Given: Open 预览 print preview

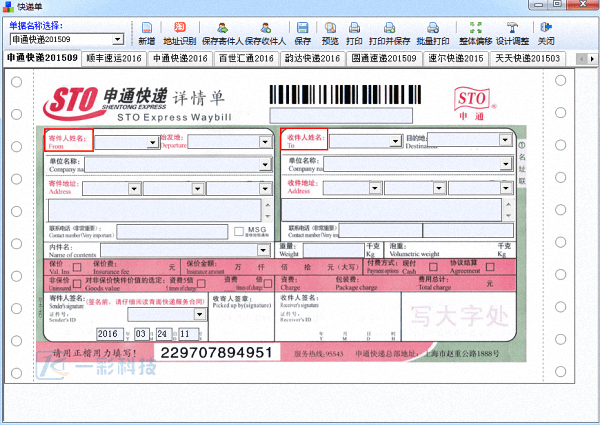Looking at the screenshot, I should [330, 33].
